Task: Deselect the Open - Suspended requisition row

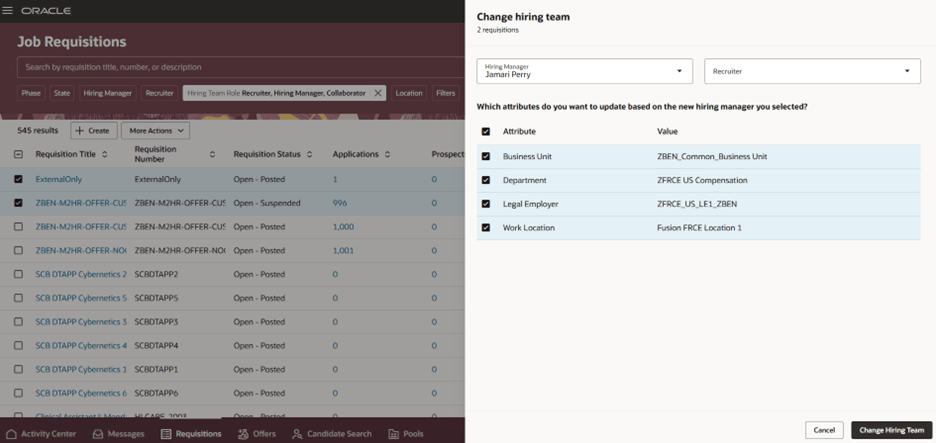Action: click(18, 203)
